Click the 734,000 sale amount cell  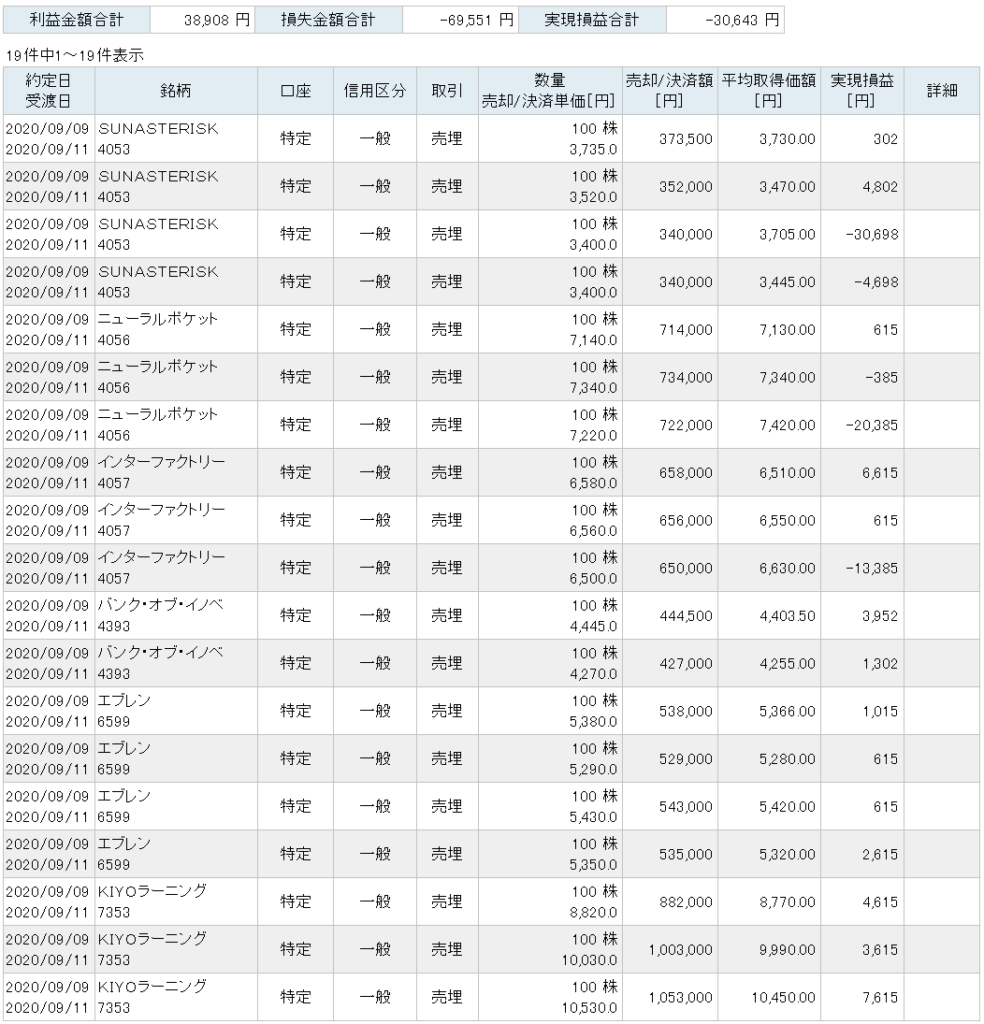pyautogui.click(x=669, y=377)
